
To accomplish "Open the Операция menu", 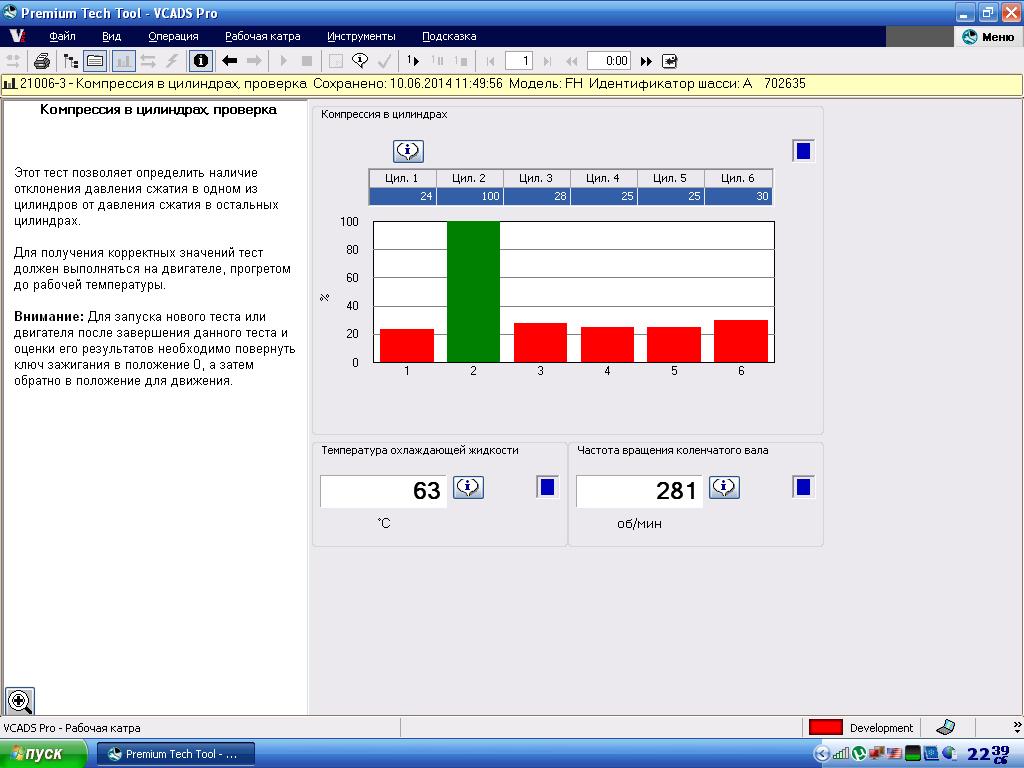I will [173, 37].
